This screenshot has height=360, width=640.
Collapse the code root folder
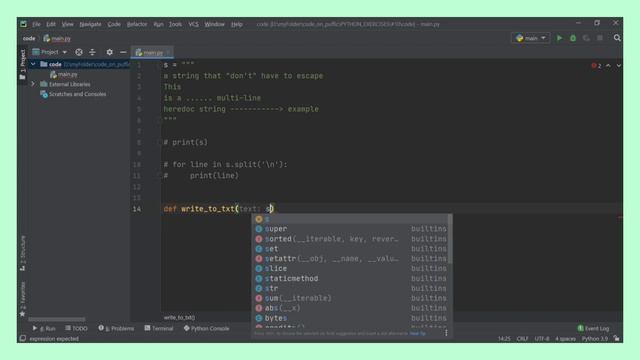(x=33, y=64)
